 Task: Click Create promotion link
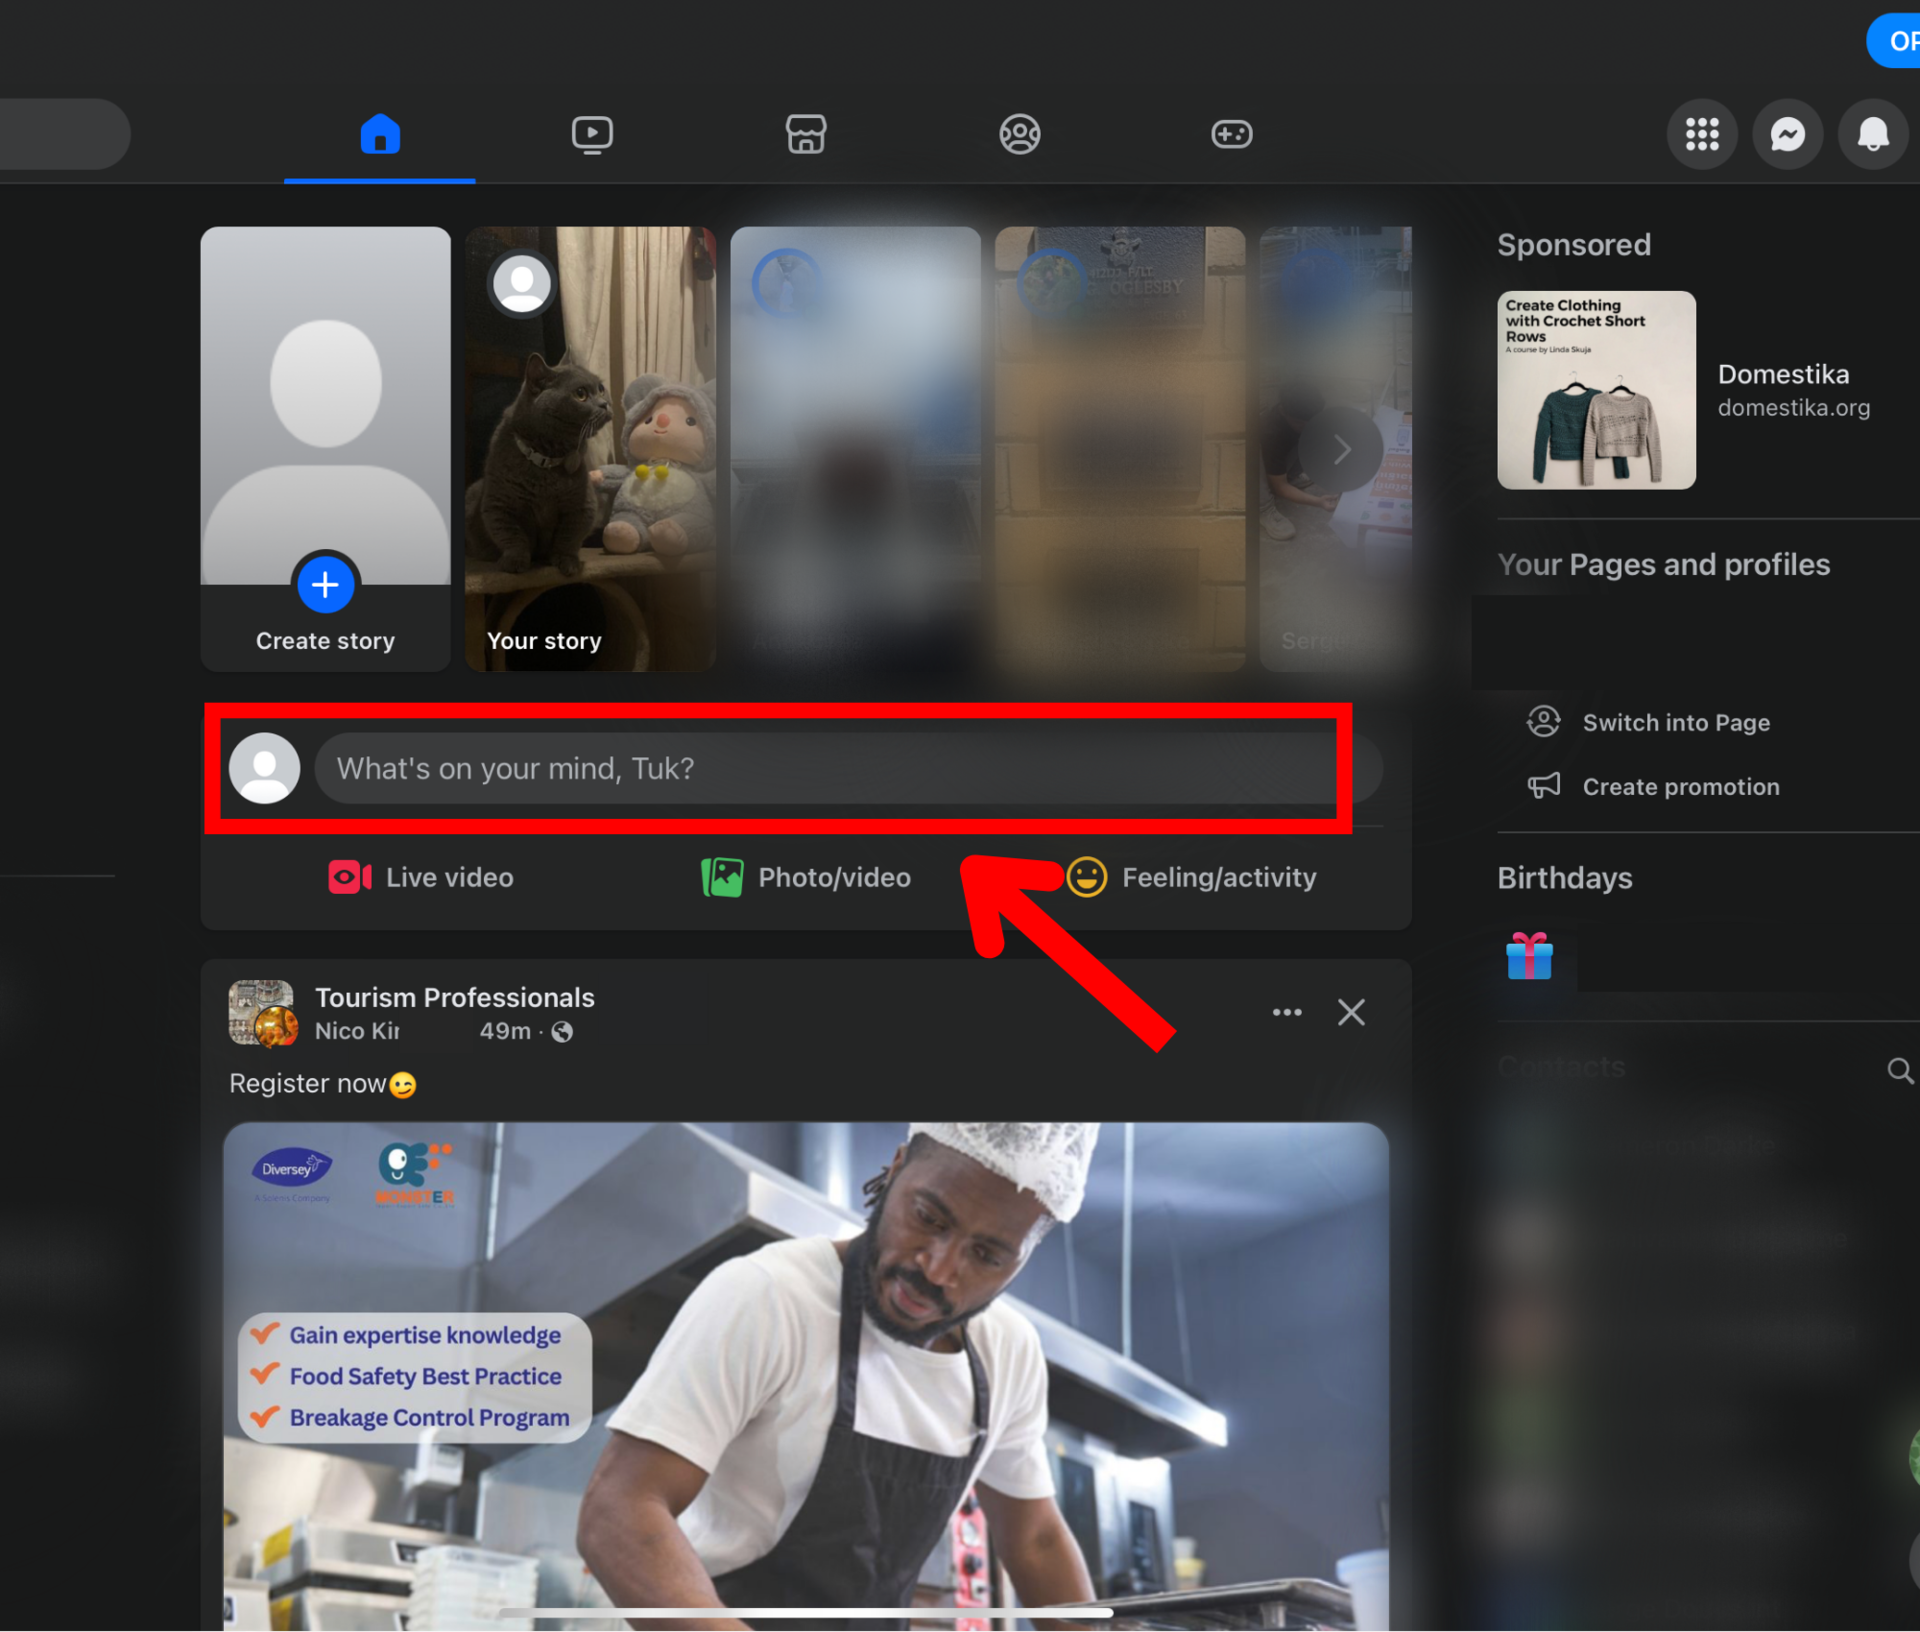tap(1680, 787)
